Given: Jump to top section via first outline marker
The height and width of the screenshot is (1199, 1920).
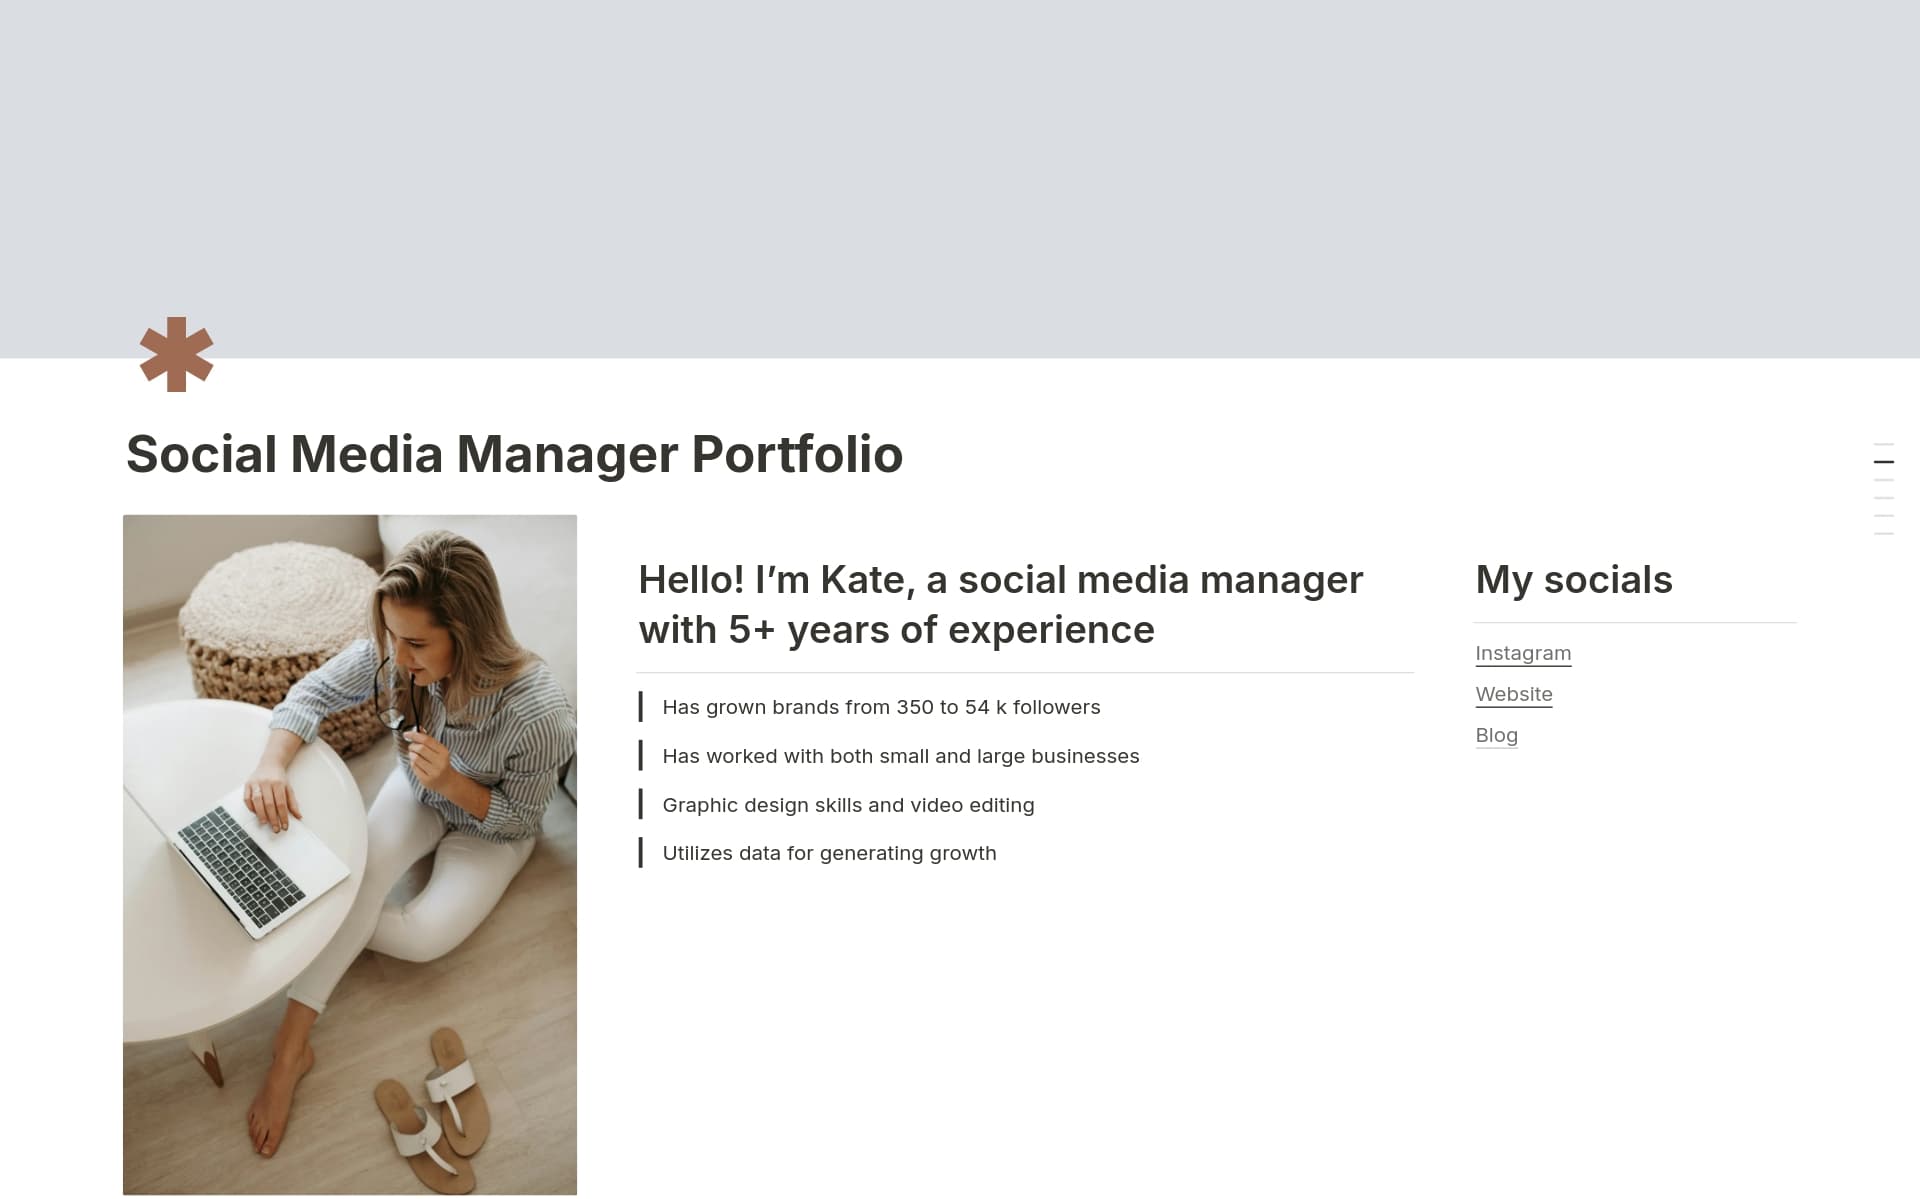Looking at the screenshot, I should point(1884,444).
